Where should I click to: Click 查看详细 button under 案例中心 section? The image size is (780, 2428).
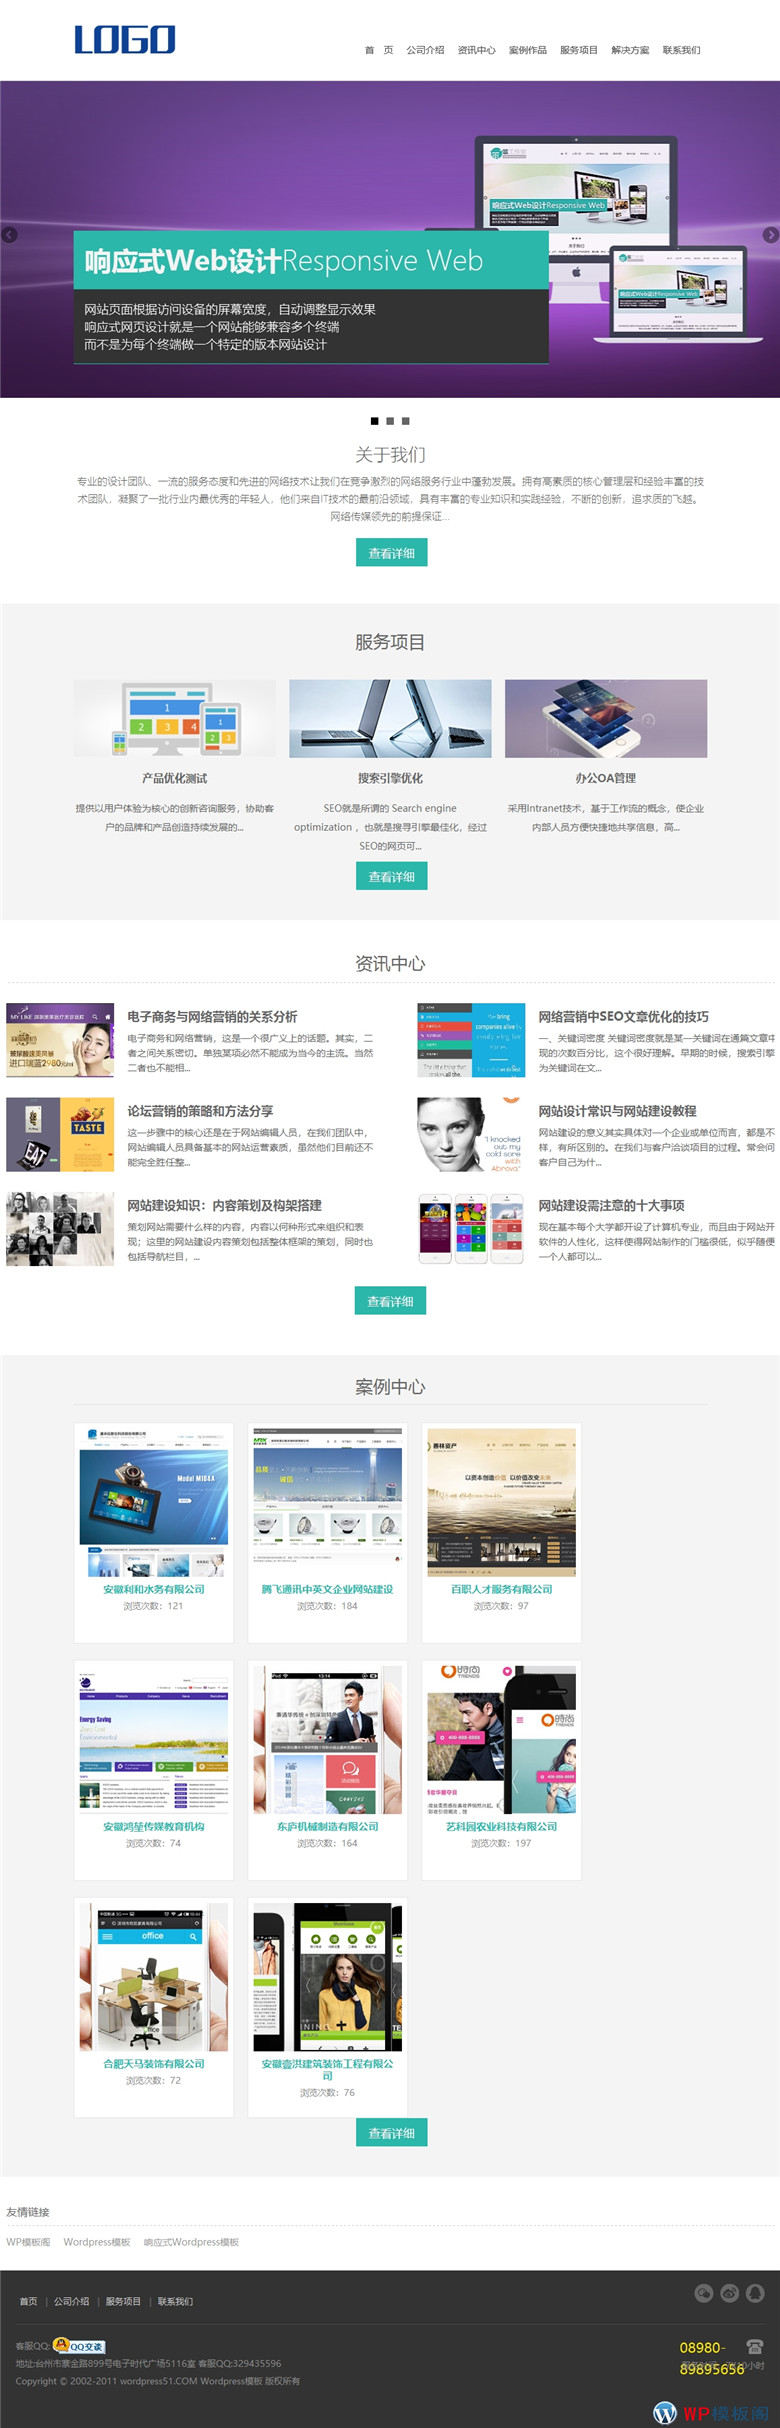click(391, 2132)
